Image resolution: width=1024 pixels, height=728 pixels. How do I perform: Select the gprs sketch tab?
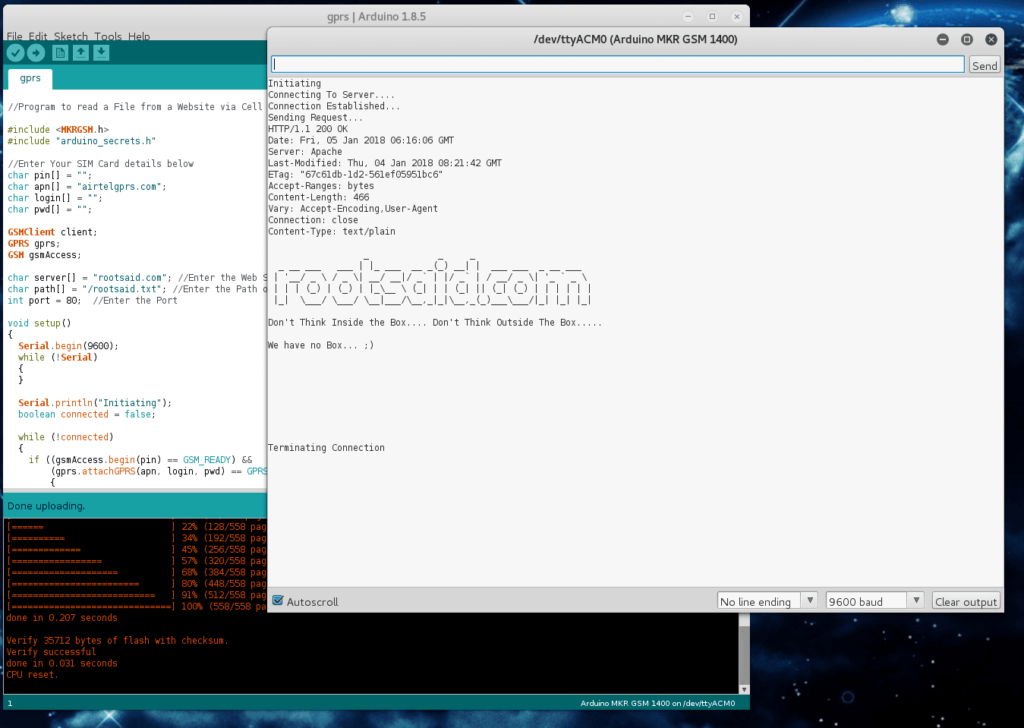pos(29,78)
